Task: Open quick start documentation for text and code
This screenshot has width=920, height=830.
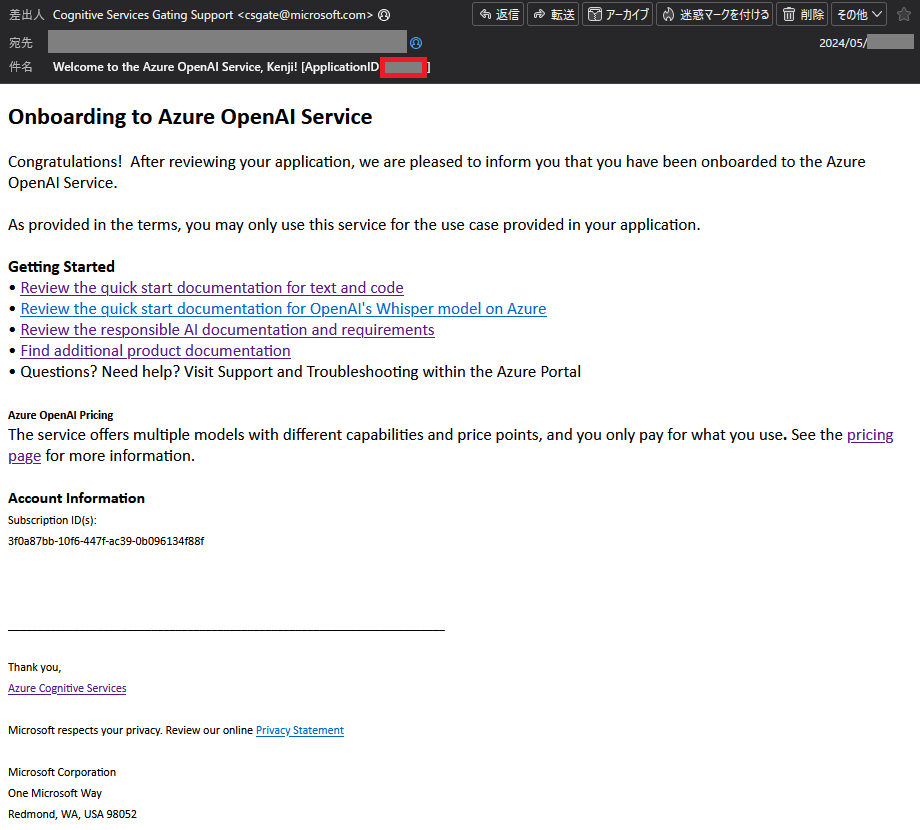Action: point(212,288)
